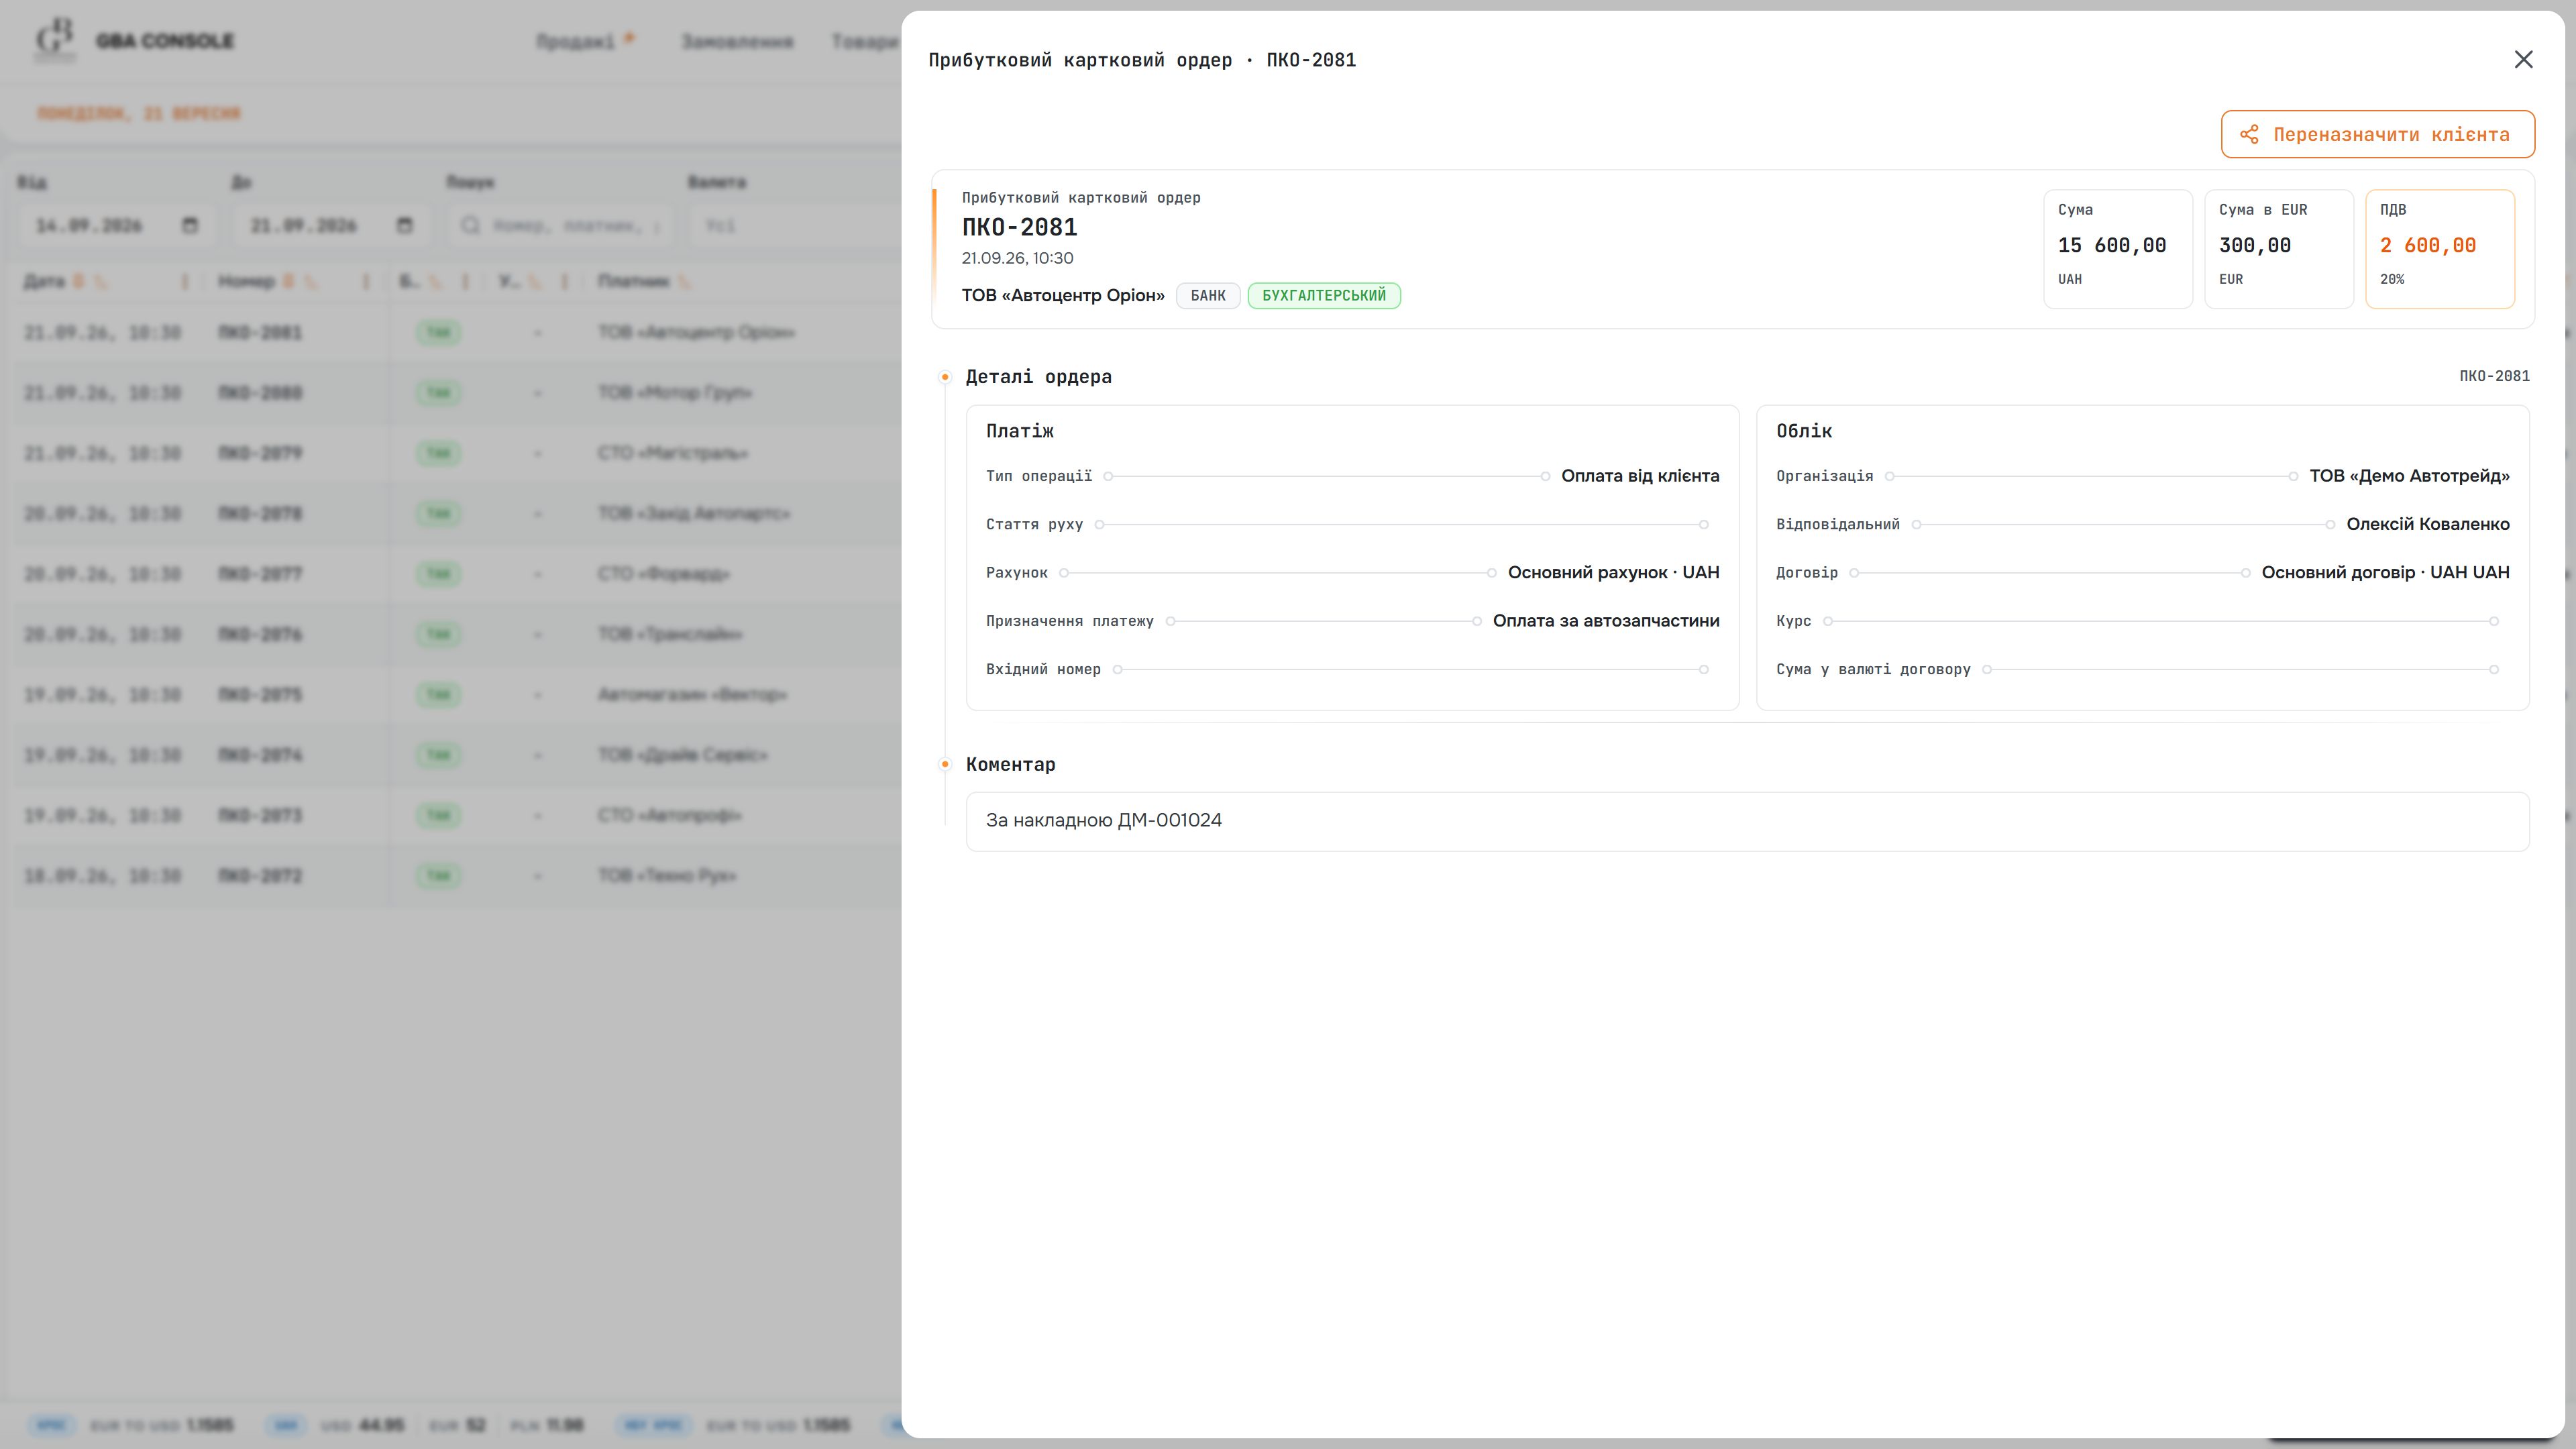Click the Коментар section heading
This screenshot has width=2576, height=1449.
pyautogui.click(x=1010, y=764)
